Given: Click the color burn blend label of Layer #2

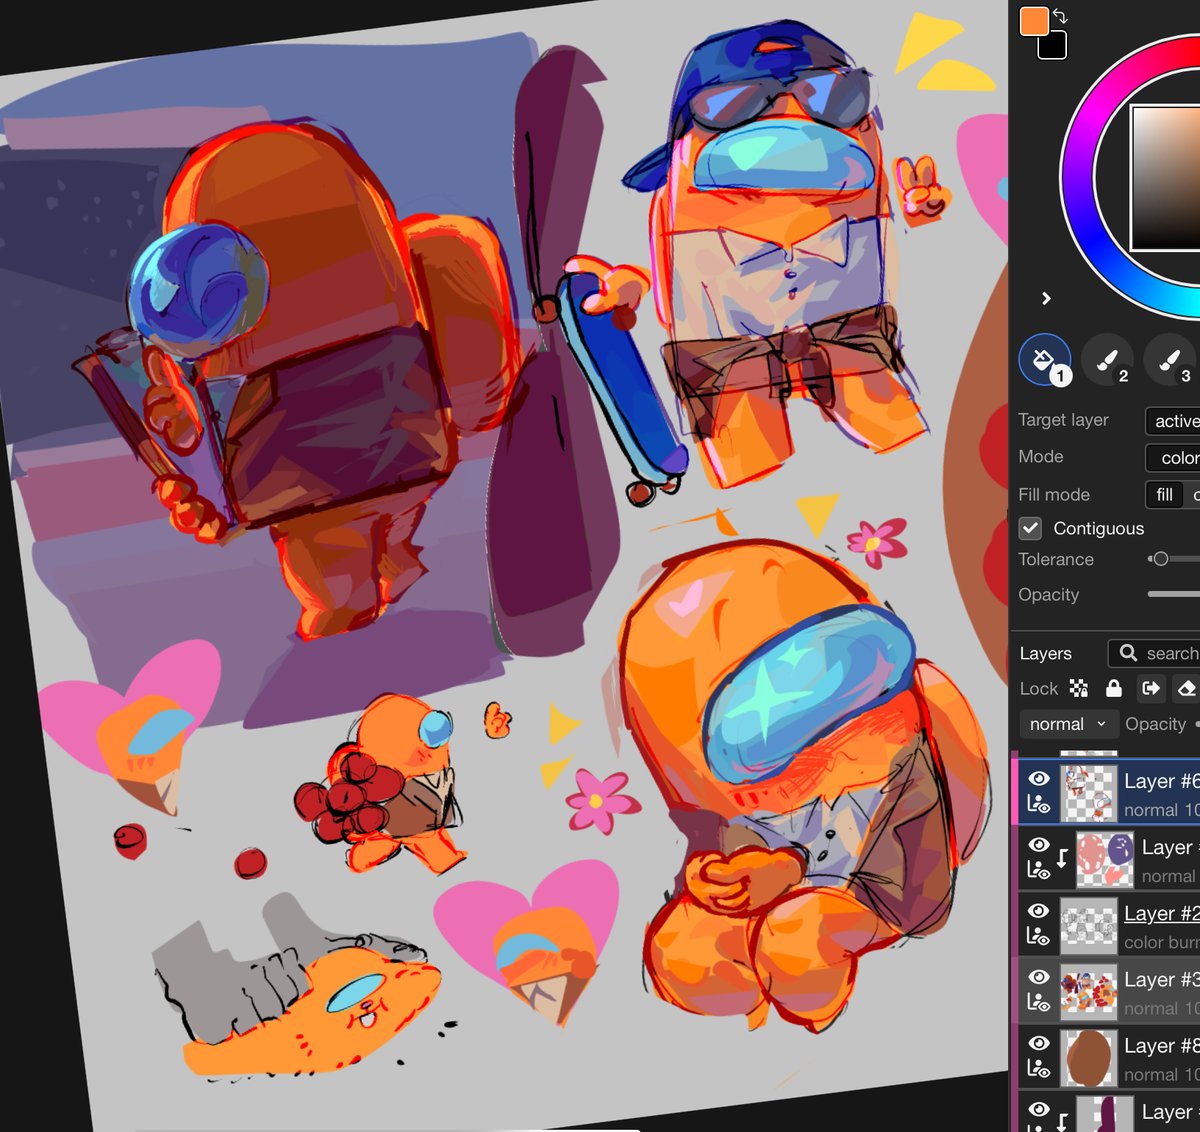Looking at the screenshot, I should [x=1161, y=942].
